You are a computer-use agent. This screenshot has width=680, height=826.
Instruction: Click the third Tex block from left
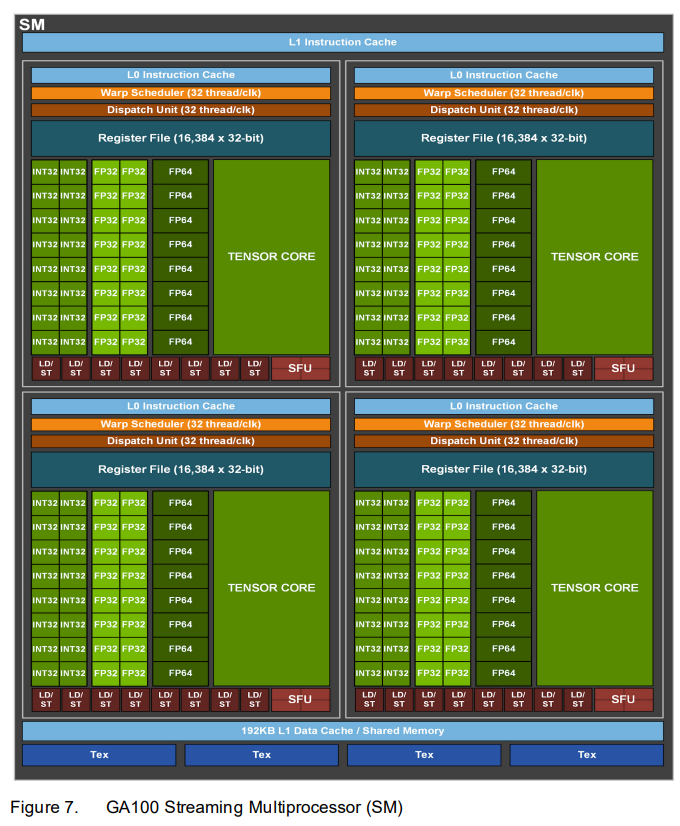coord(424,755)
